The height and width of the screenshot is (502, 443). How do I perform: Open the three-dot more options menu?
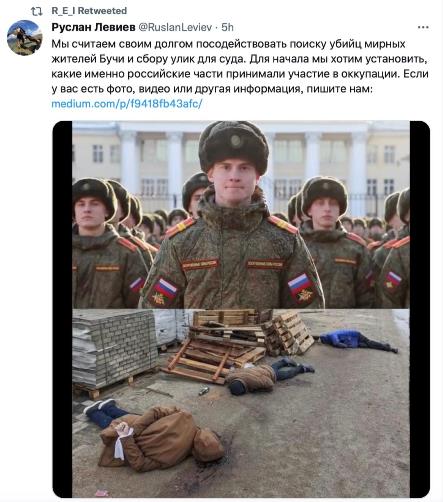(x=423, y=27)
